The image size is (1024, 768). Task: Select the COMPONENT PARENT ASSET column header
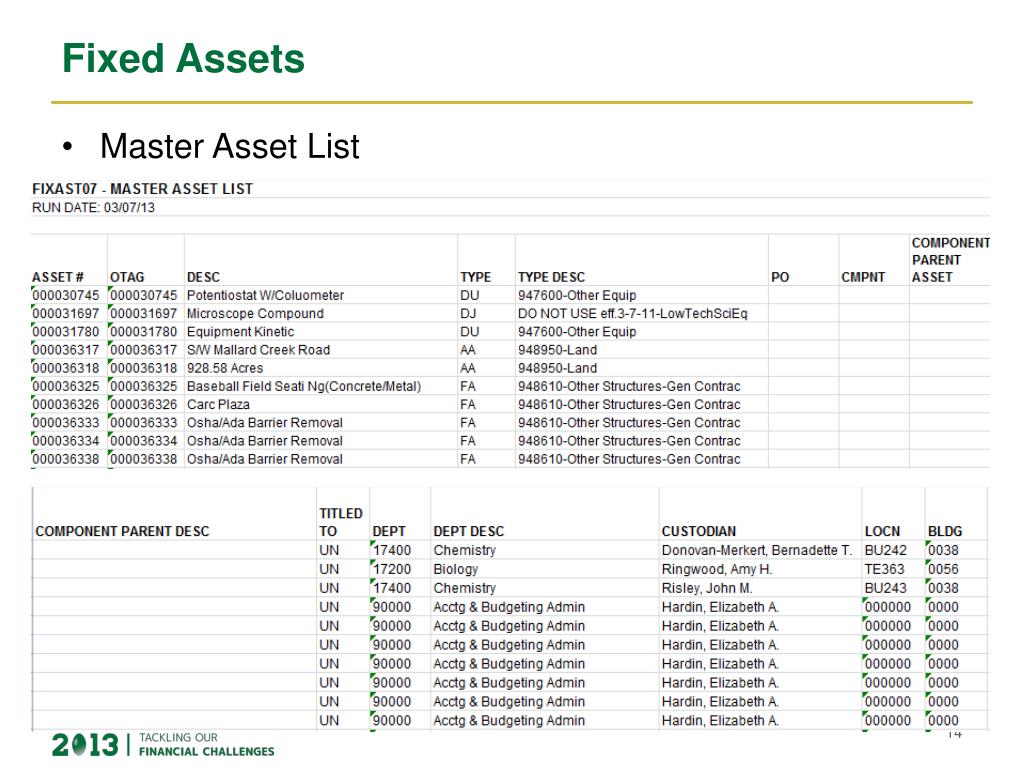(x=951, y=260)
